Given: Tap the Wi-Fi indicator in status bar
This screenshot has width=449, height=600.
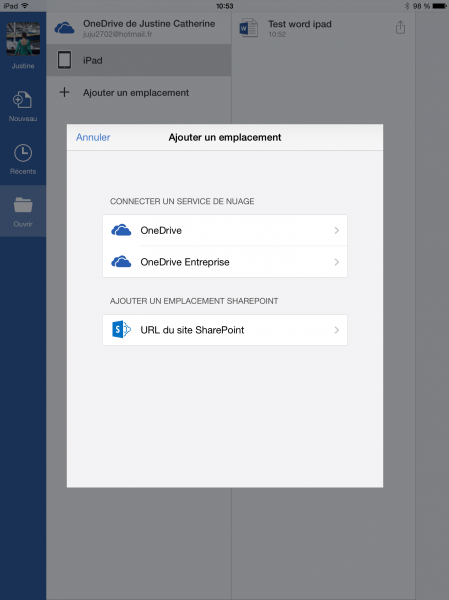Looking at the screenshot, I should pyautogui.click(x=25, y=6).
